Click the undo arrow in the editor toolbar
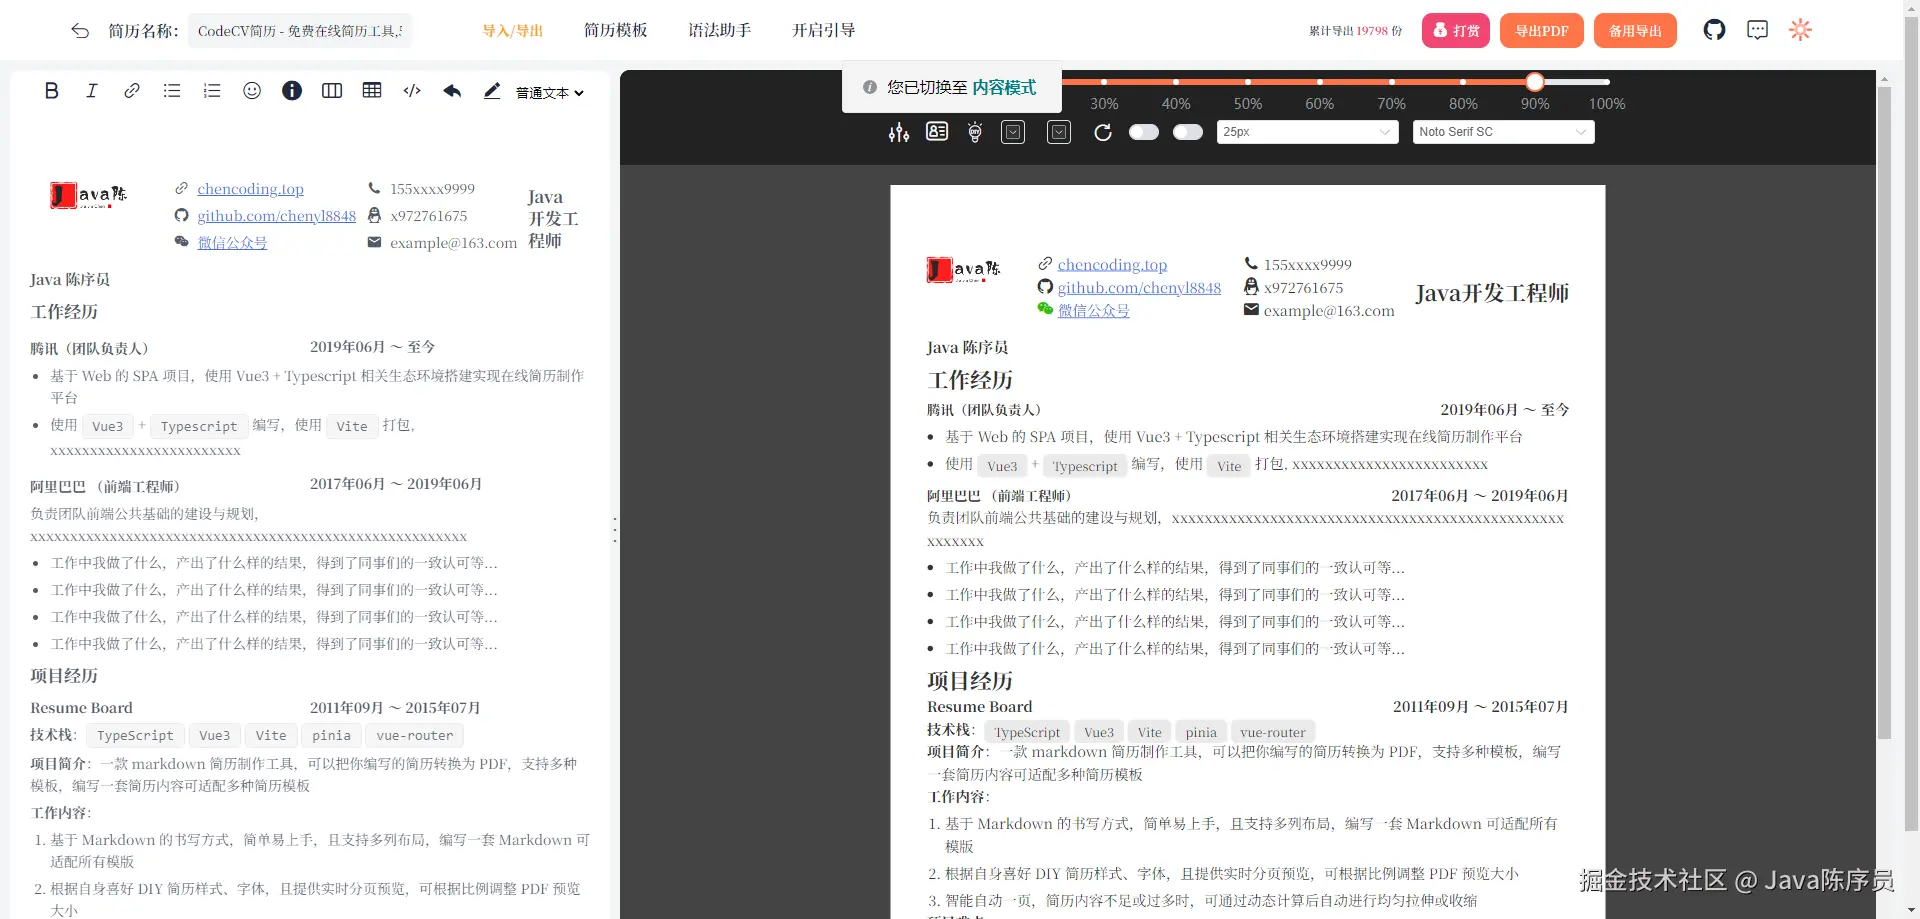 [452, 91]
